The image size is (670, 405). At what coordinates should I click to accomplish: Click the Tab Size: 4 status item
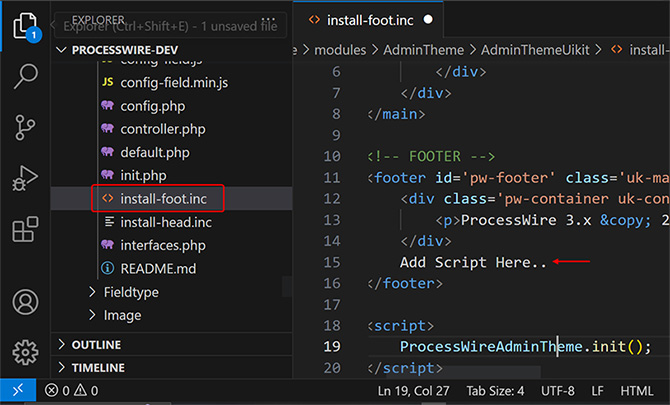495,390
